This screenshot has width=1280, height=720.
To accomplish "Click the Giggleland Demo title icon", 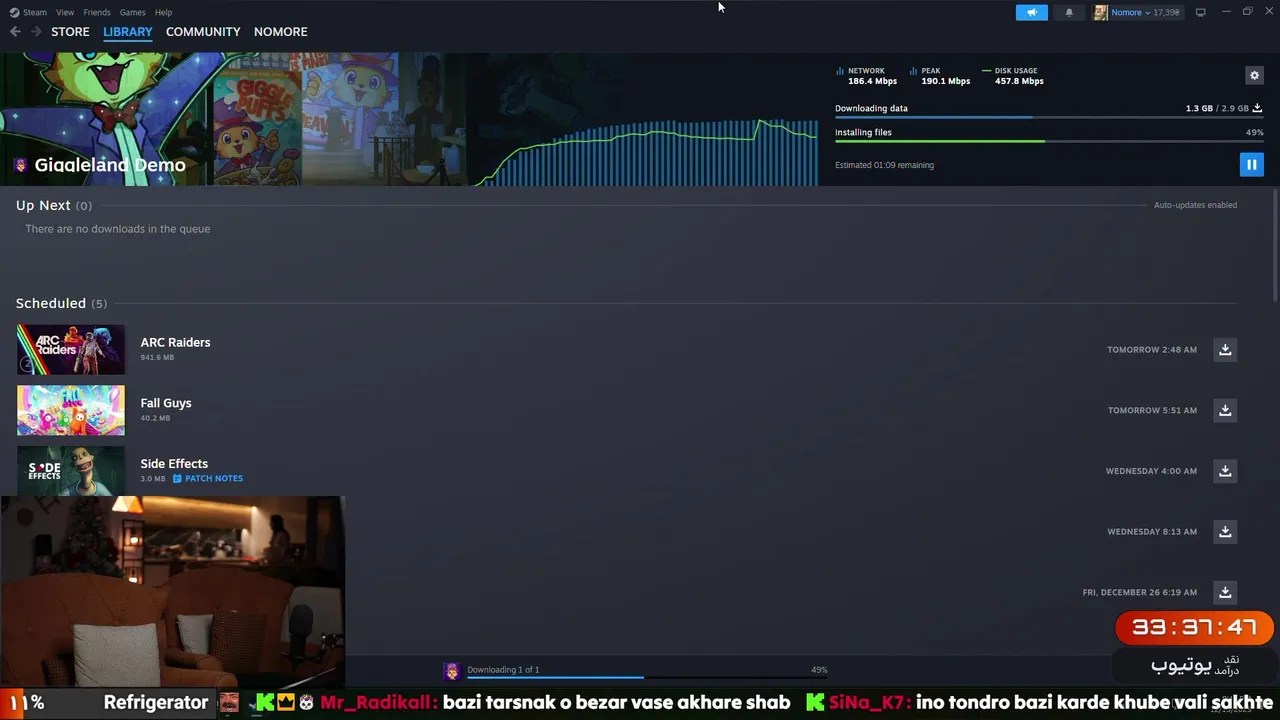I will 20,165.
